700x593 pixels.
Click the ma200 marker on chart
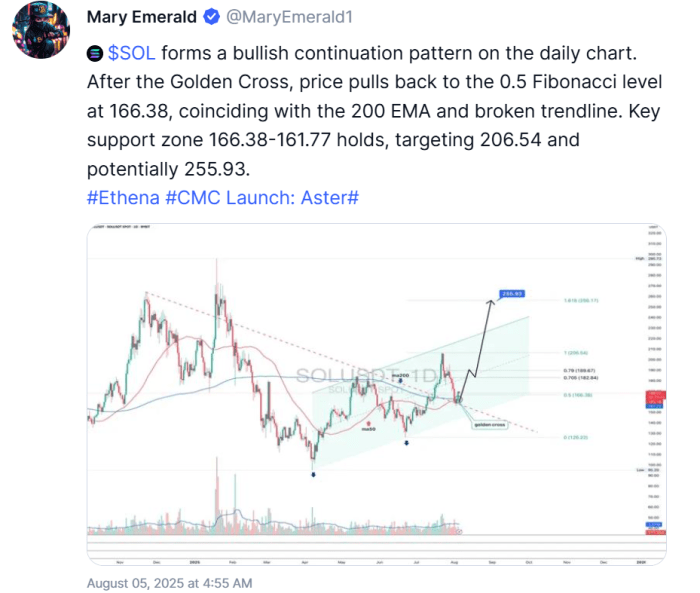click(400, 376)
